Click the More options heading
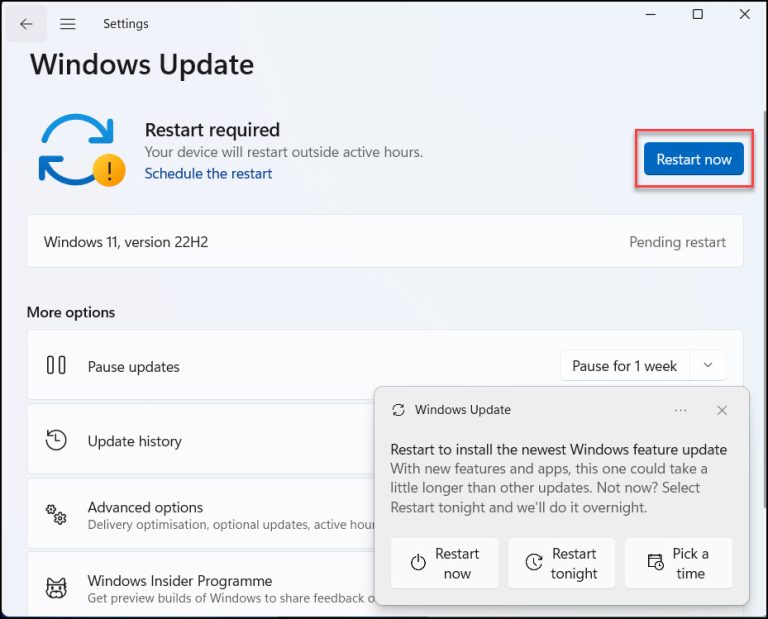The image size is (768, 619). tap(71, 312)
